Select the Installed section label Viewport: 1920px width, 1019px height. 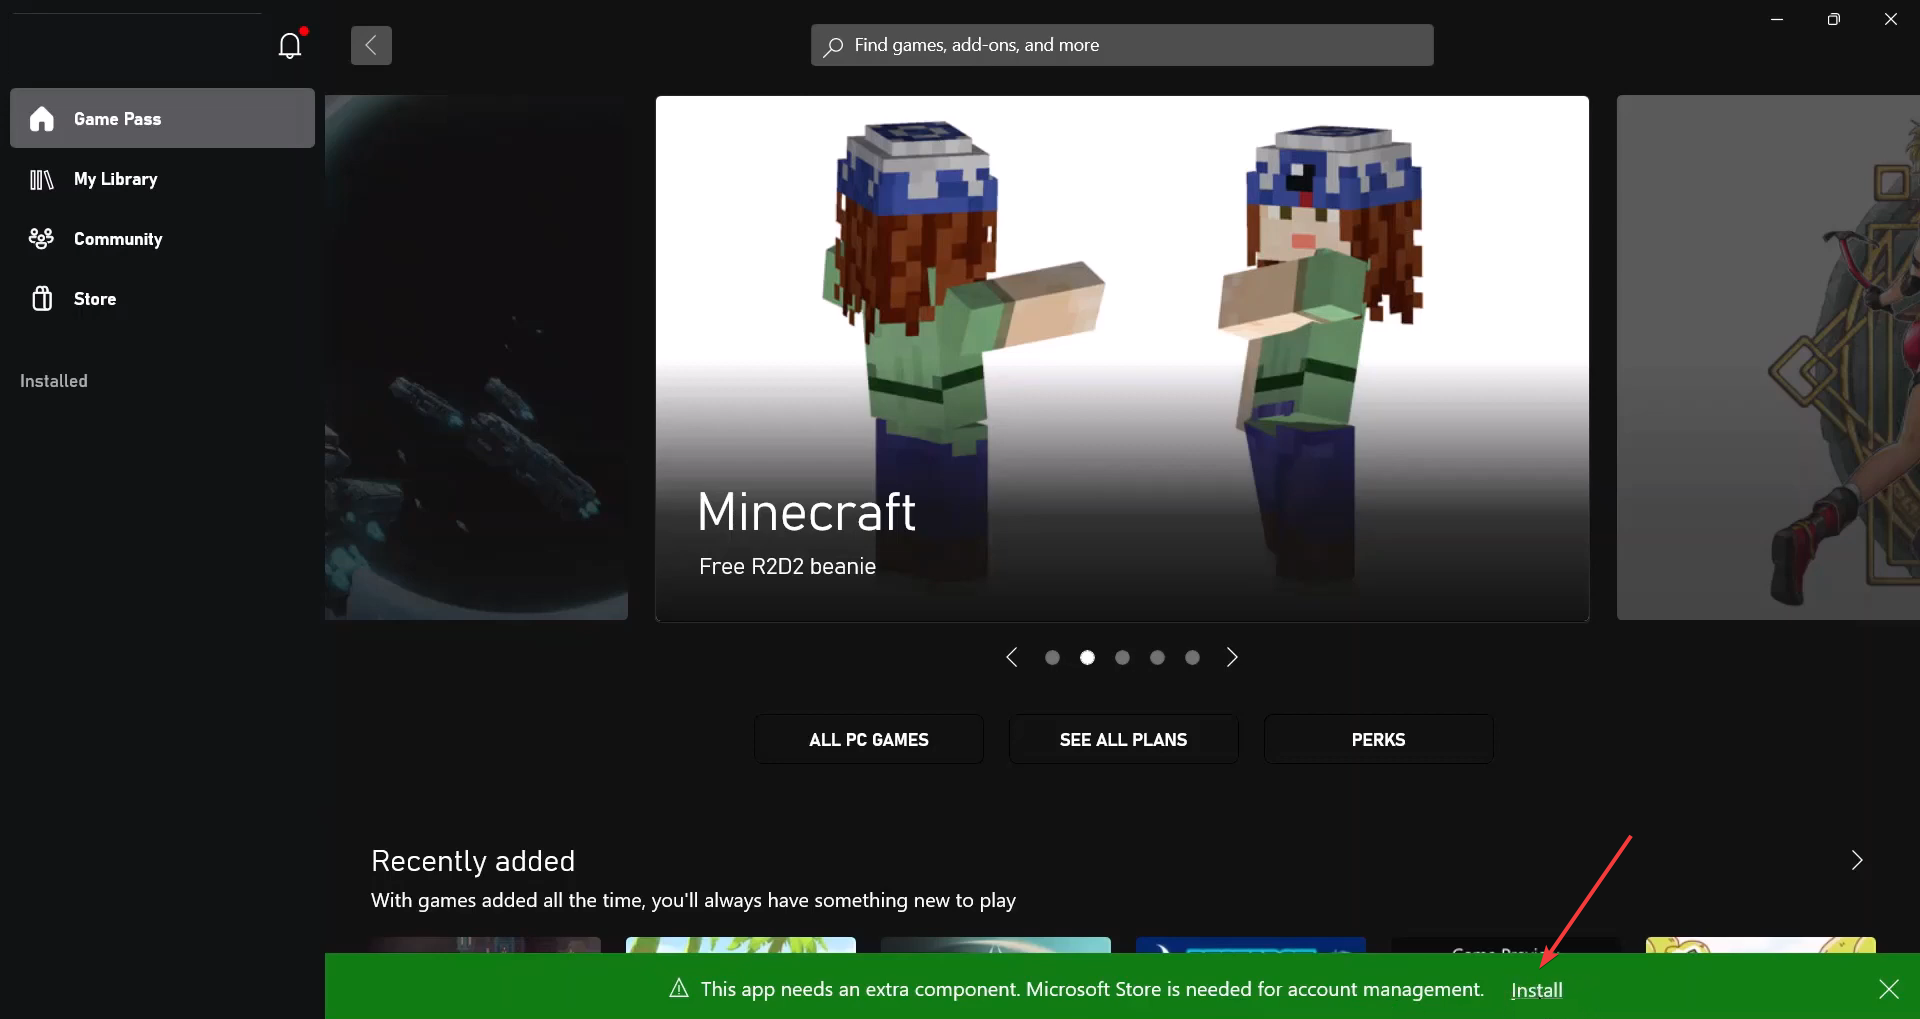click(x=54, y=381)
